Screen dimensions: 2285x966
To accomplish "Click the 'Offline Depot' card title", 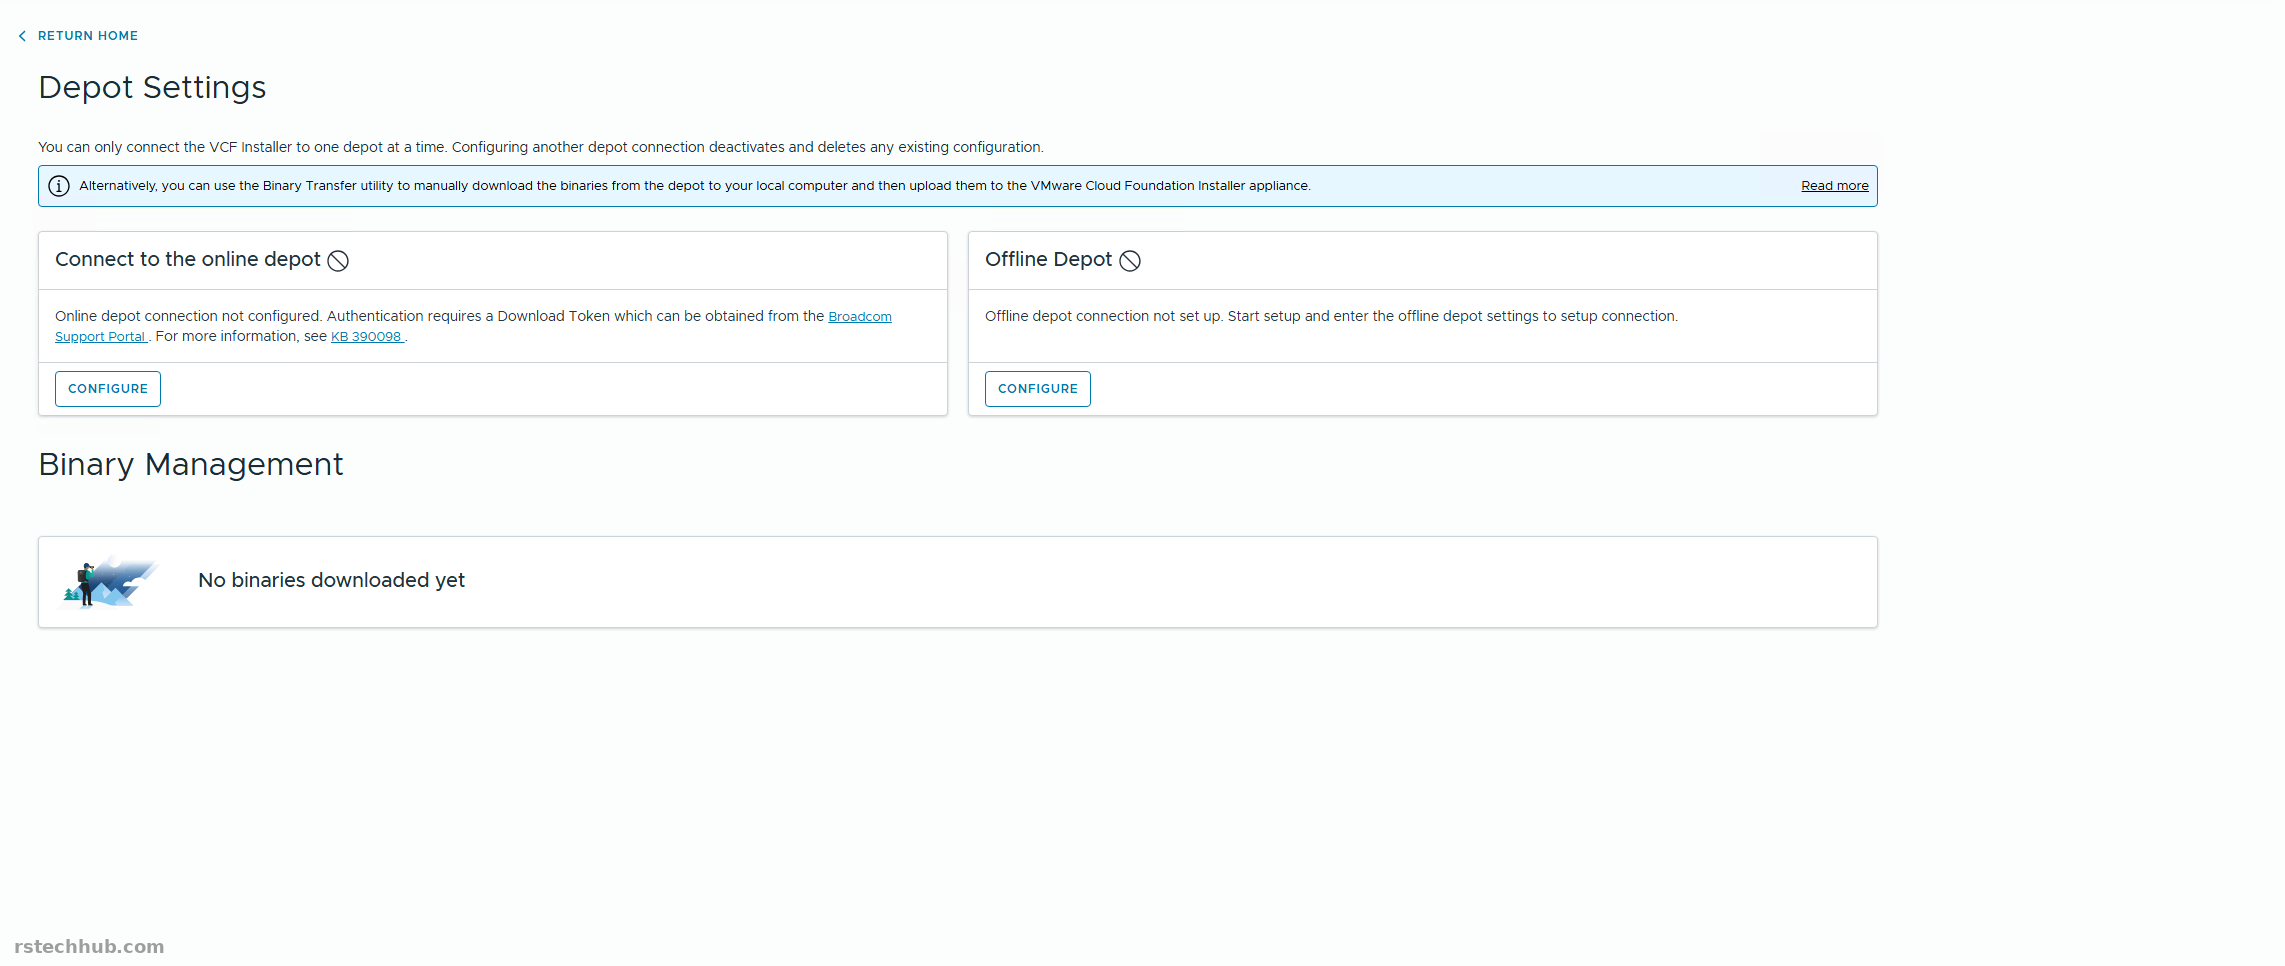I will pos(1048,259).
